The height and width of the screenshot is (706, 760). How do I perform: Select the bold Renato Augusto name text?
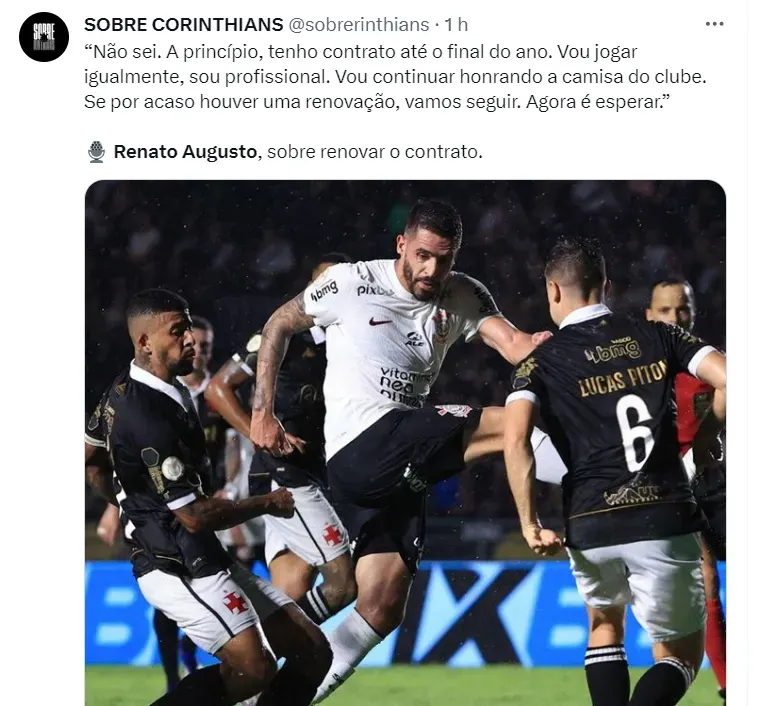pyautogui.click(x=185, y=152)
